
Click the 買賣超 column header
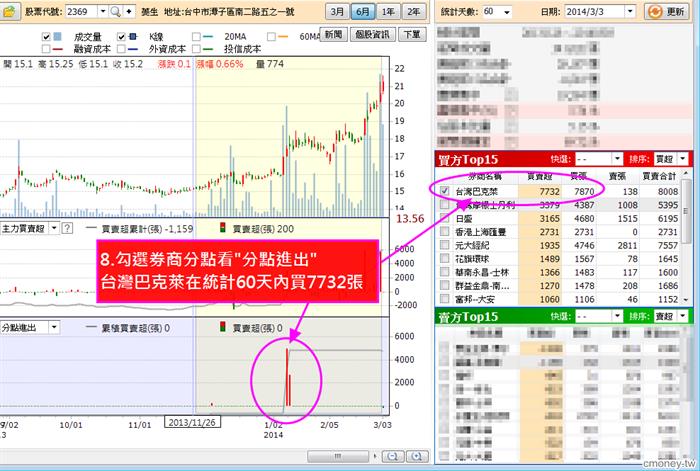point(540,176)
